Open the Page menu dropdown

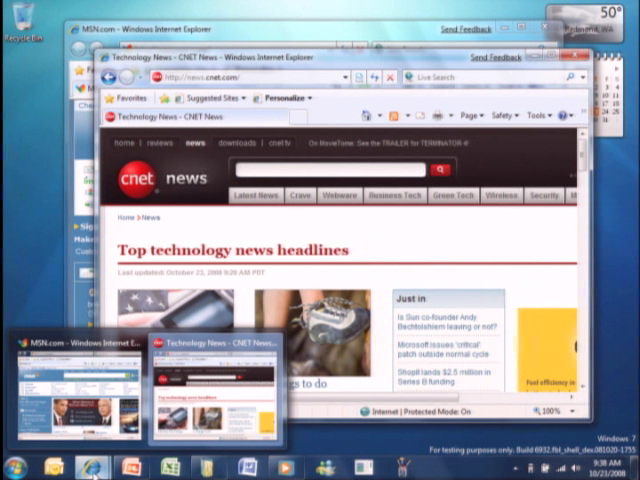click(x=472, y=116)
